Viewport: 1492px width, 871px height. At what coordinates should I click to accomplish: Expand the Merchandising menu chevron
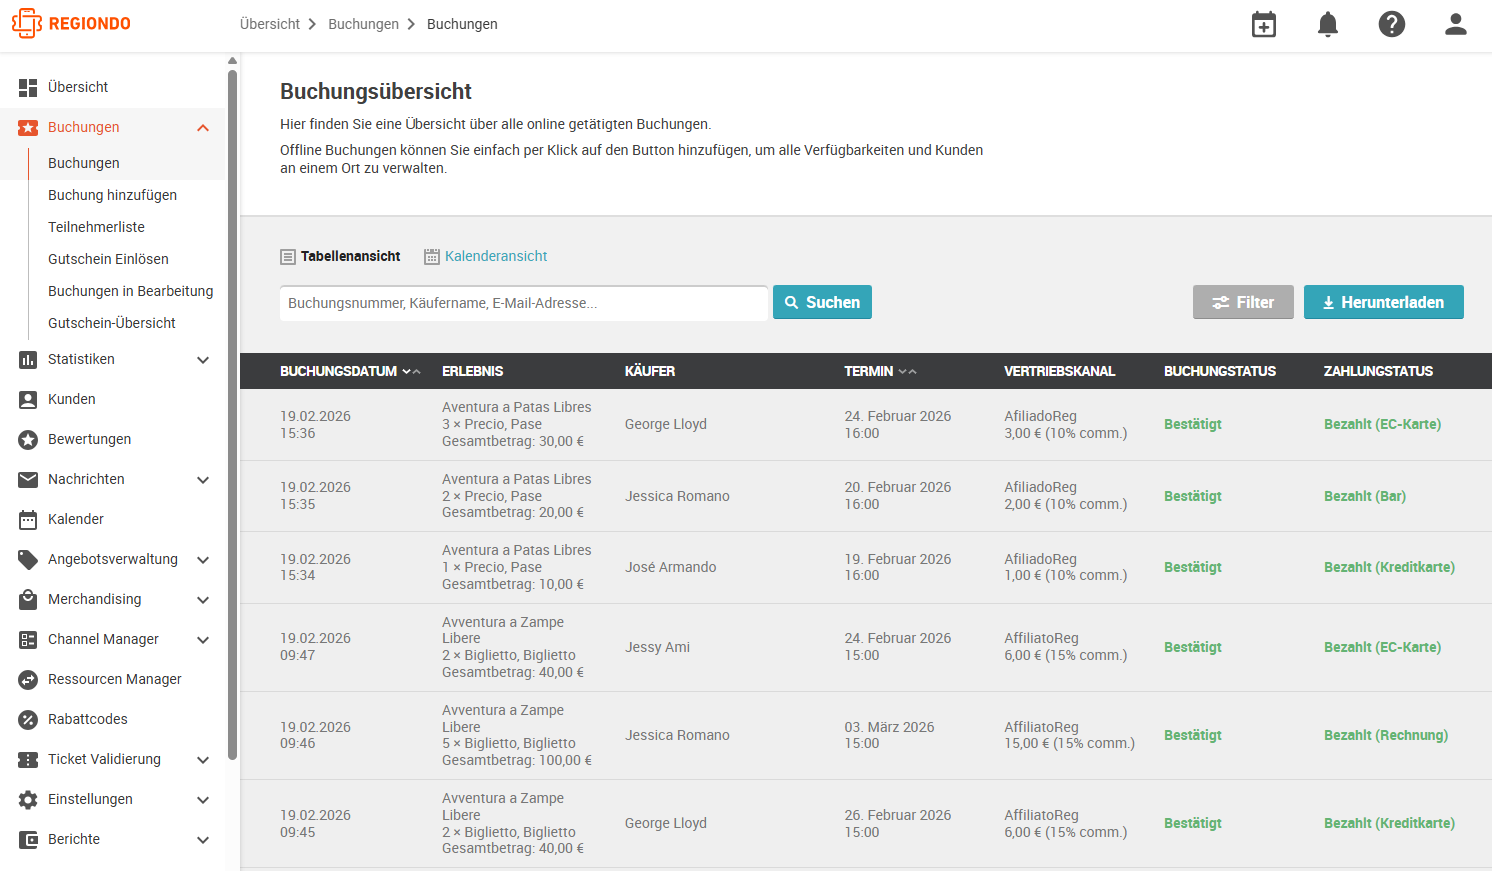coord(203,599)
